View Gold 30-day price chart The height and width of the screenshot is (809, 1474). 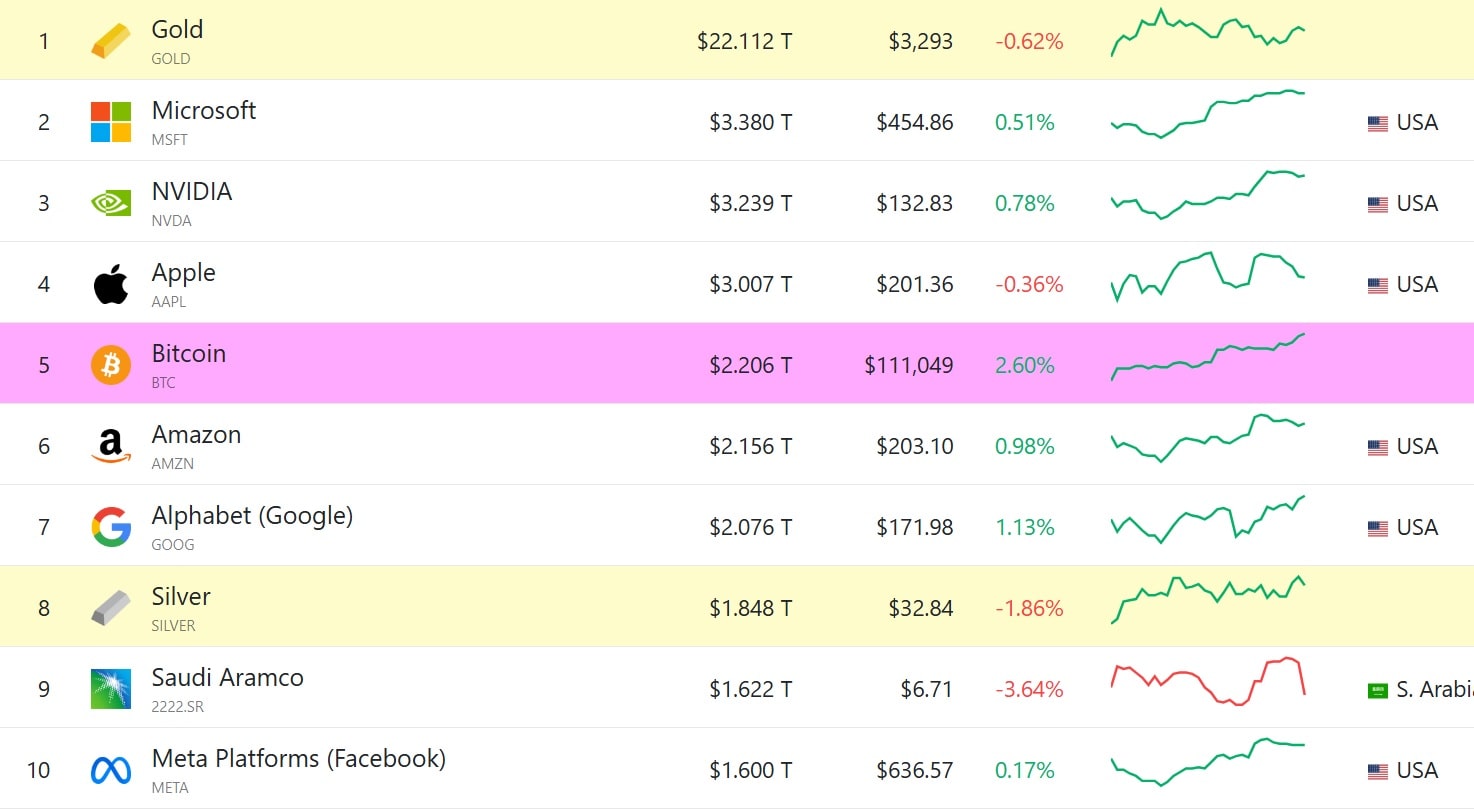click(x=1208, y=32)
